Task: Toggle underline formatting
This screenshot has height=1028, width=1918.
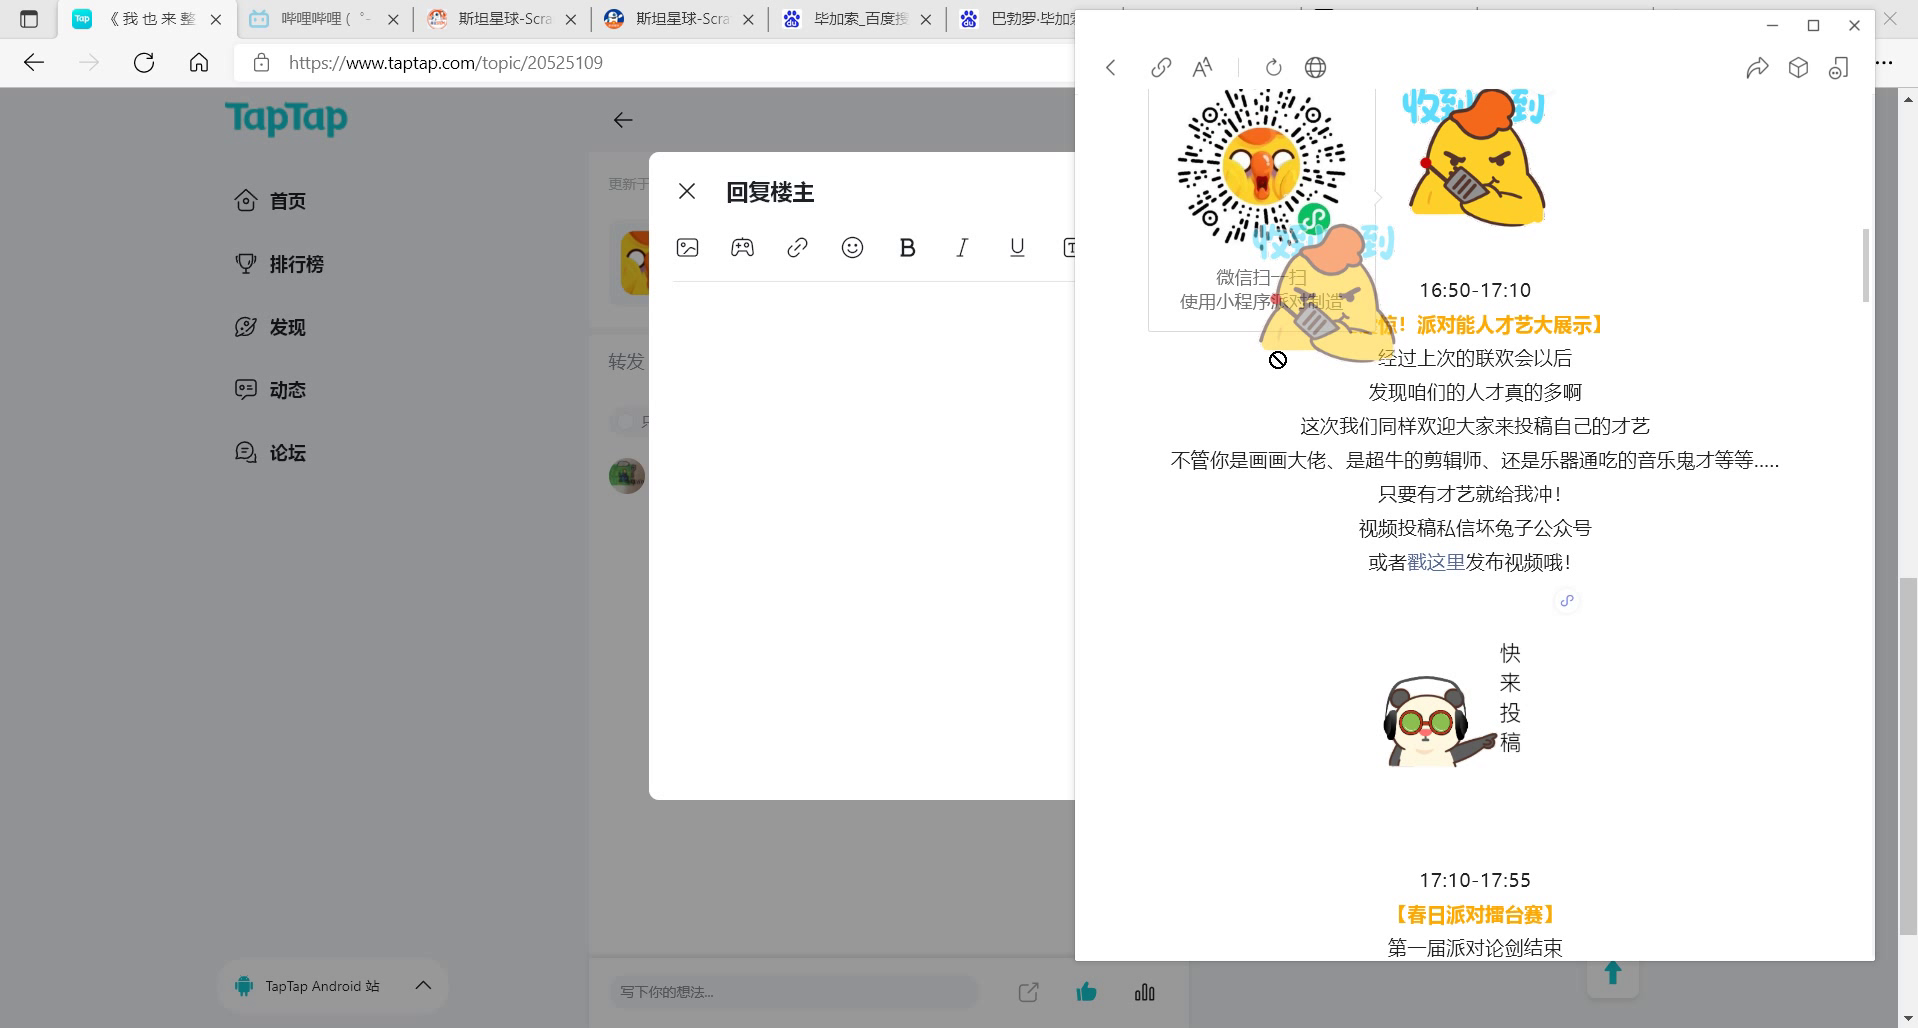Action: 1017,248
